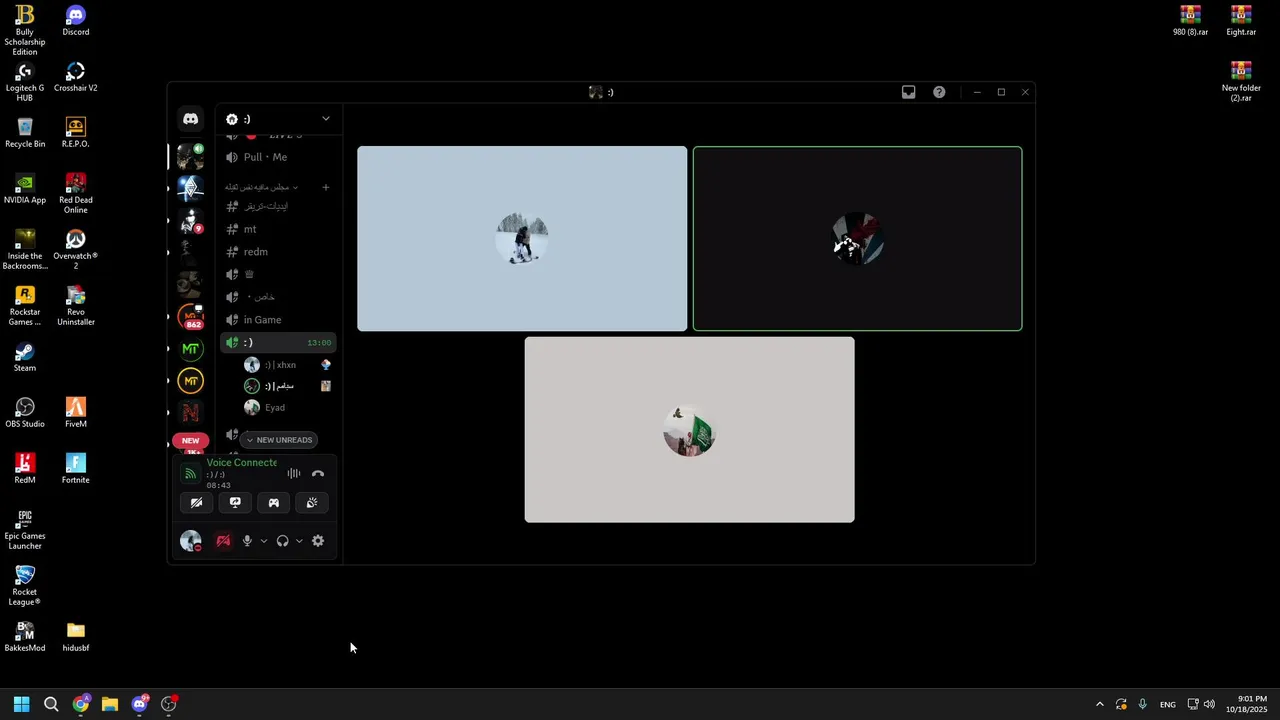1280x720 pixels.
Task: Start an activity with controller icon
Action: click(273, 503)
